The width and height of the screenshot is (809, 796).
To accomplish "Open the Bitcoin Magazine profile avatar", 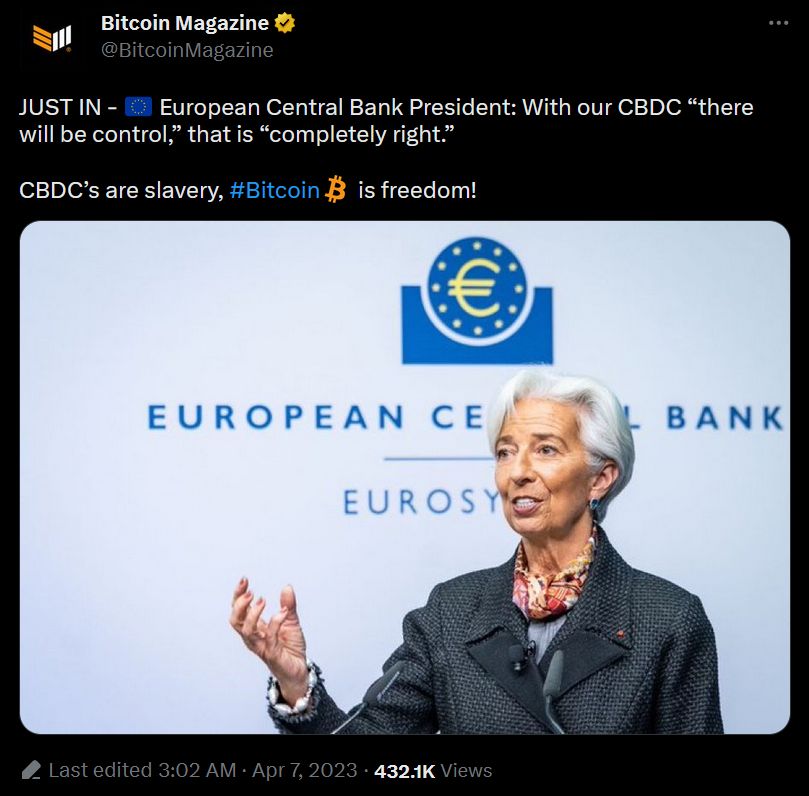I will pos(52,38).
